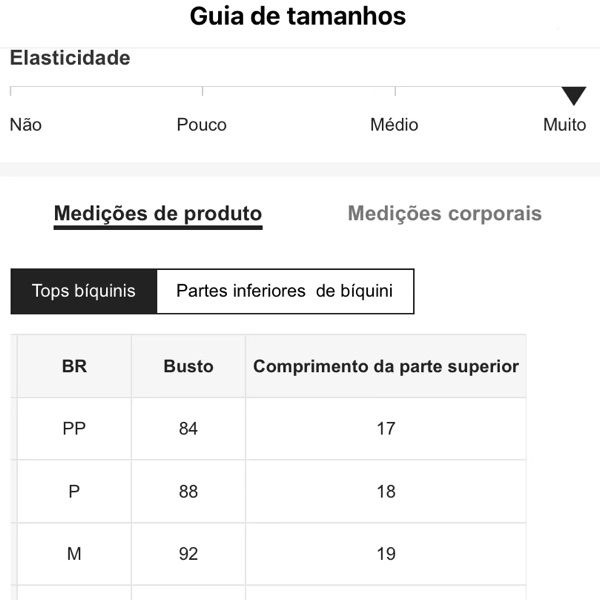Viewport: 600px width, 600px height.
Task: Click the elasticity triangle marker at Muito
Action: click(x=573, y=96)
